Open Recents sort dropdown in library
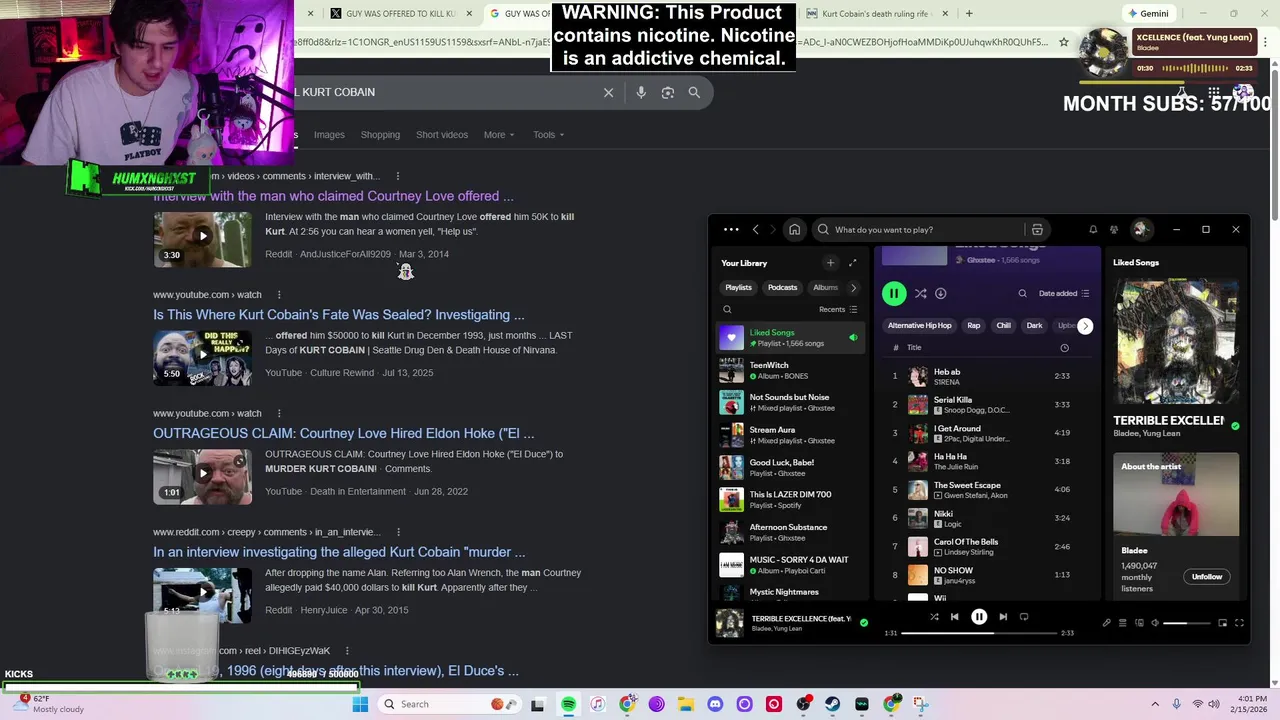 tap(838, 309)
